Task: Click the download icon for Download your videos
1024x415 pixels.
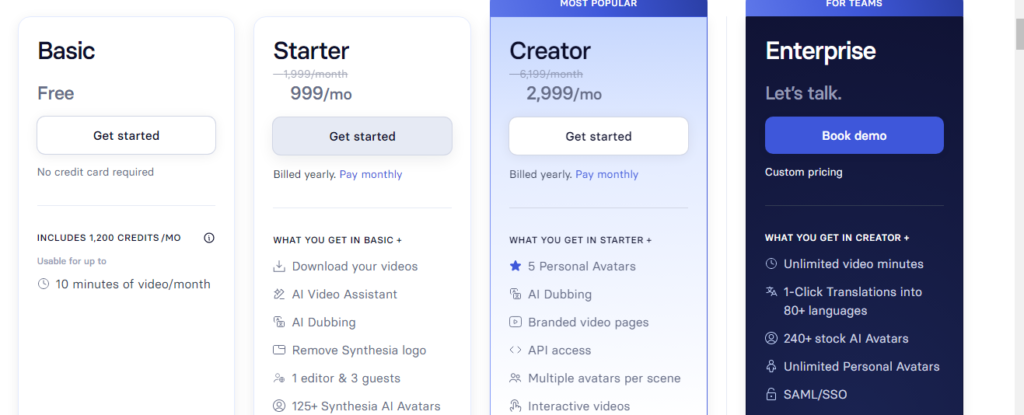Action: coord(279,267)
